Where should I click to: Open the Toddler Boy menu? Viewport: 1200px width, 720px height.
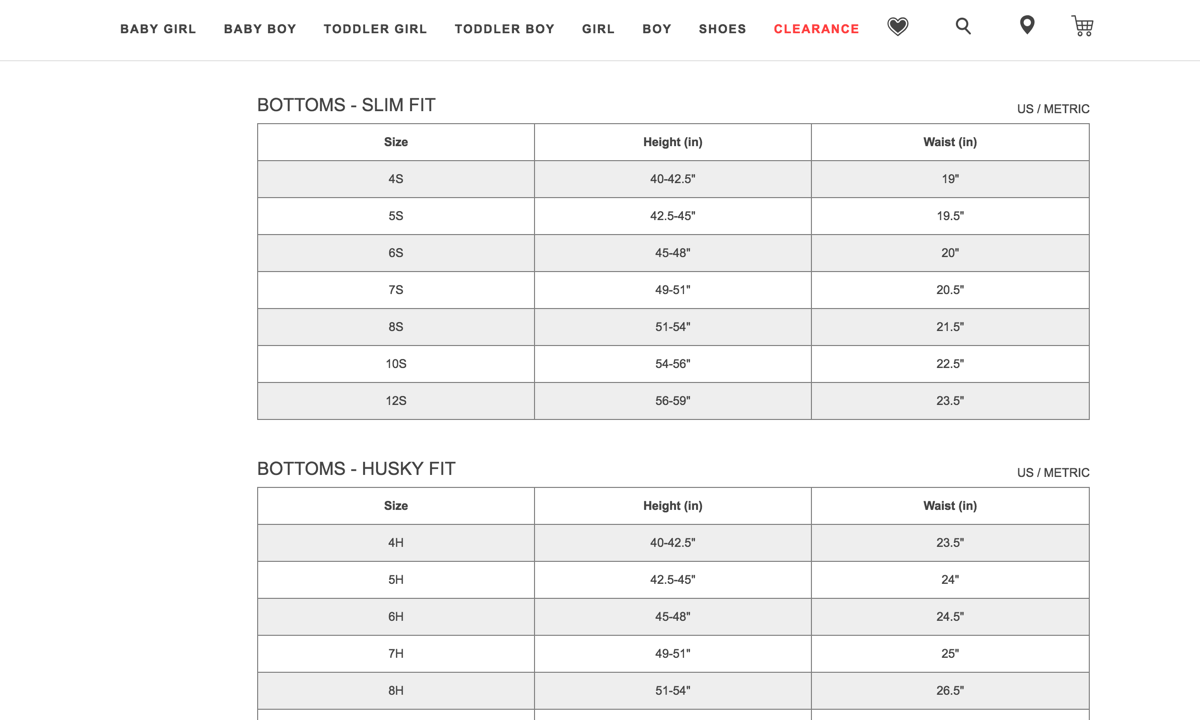pos(504,29)
